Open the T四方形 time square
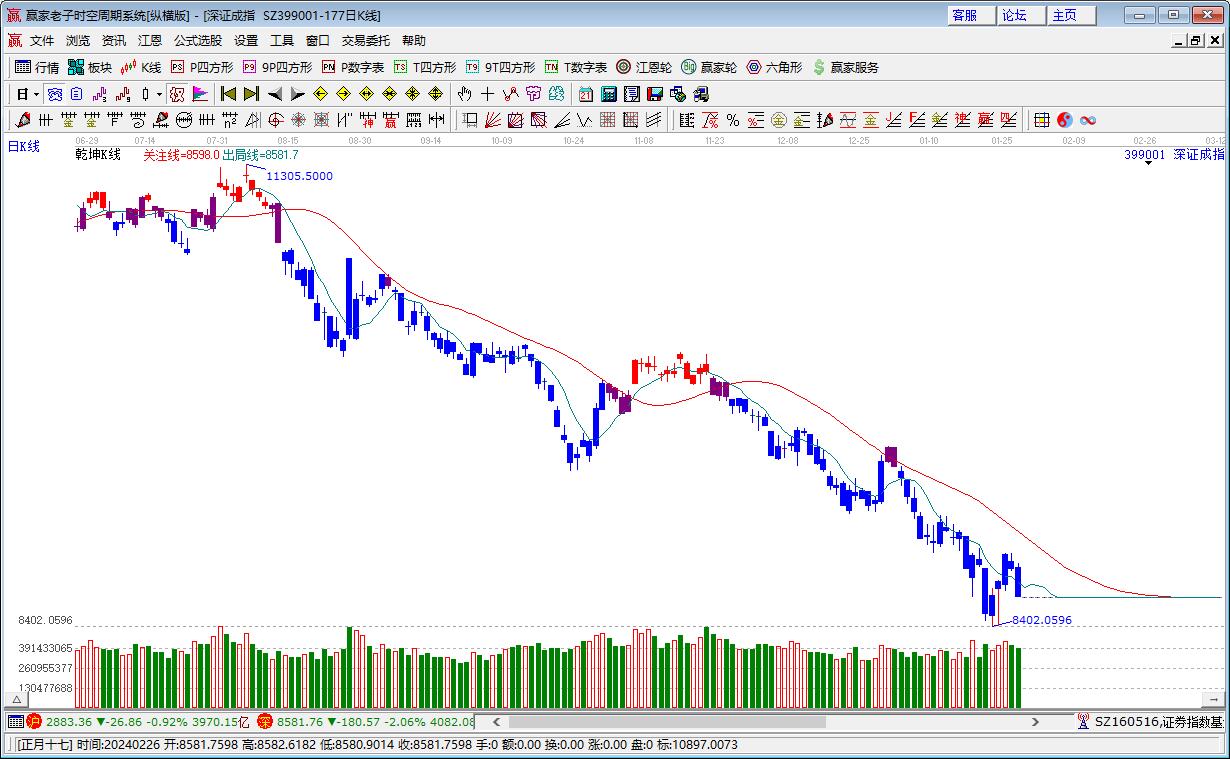The image size is (1230, 759). click(x=425, y=67)
